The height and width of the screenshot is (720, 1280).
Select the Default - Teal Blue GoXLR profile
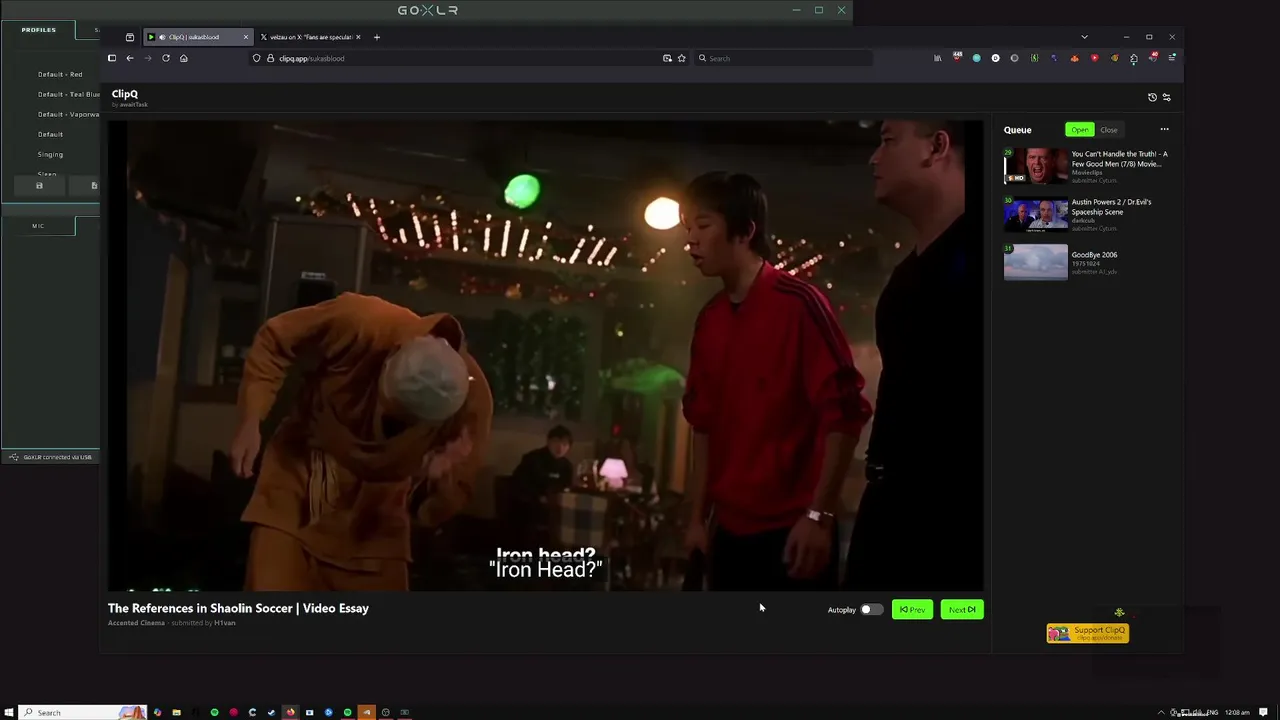coord(68,94)
